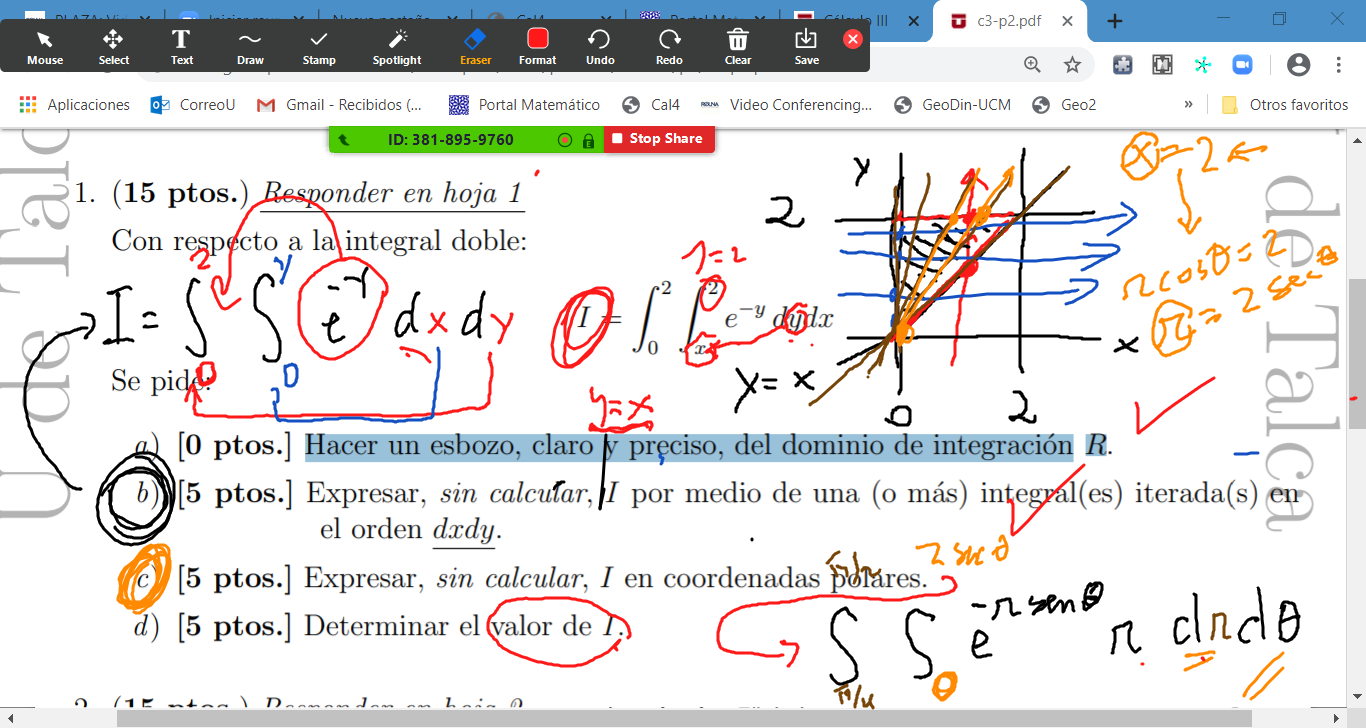Click the '(15 ptos.)' heading of question 1
This screenshot has width=1366, height=728.
click(183, 193)
